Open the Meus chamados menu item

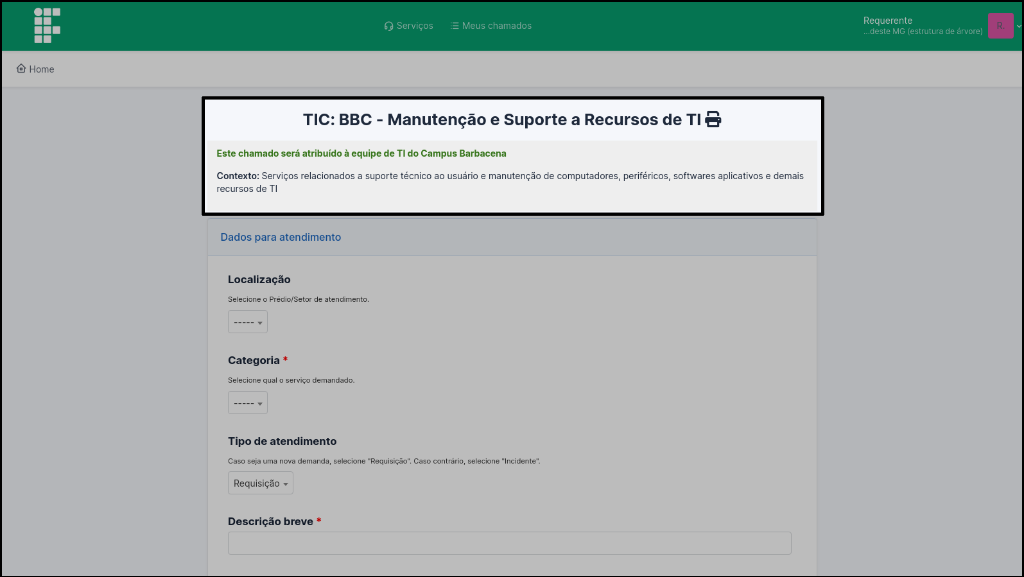pos(496,26)
